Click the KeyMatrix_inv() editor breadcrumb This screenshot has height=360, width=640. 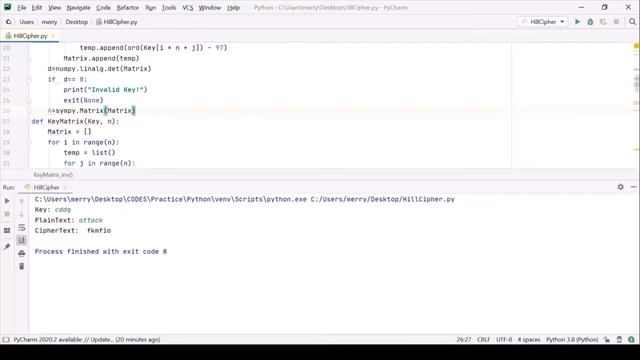pyautogui.click(x=53, y=175)
